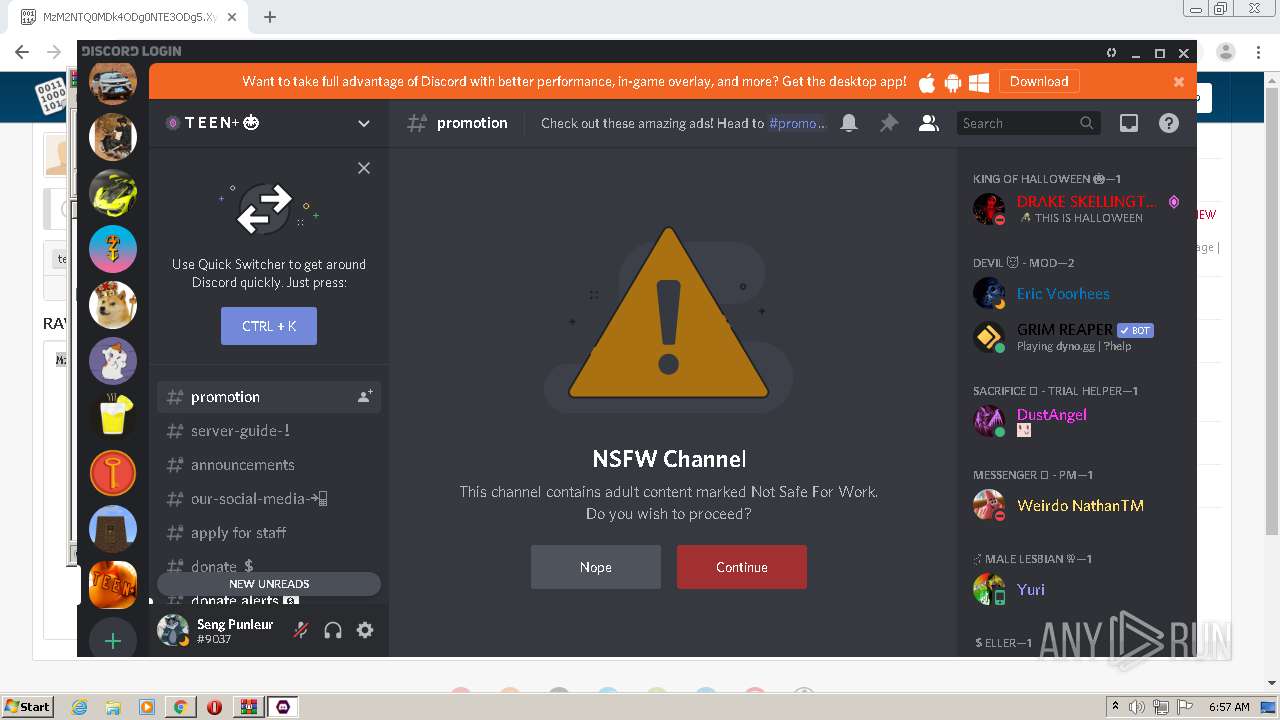Open the server-guide-! channel
1280x720 pixels.
click(x=269, y=431)
